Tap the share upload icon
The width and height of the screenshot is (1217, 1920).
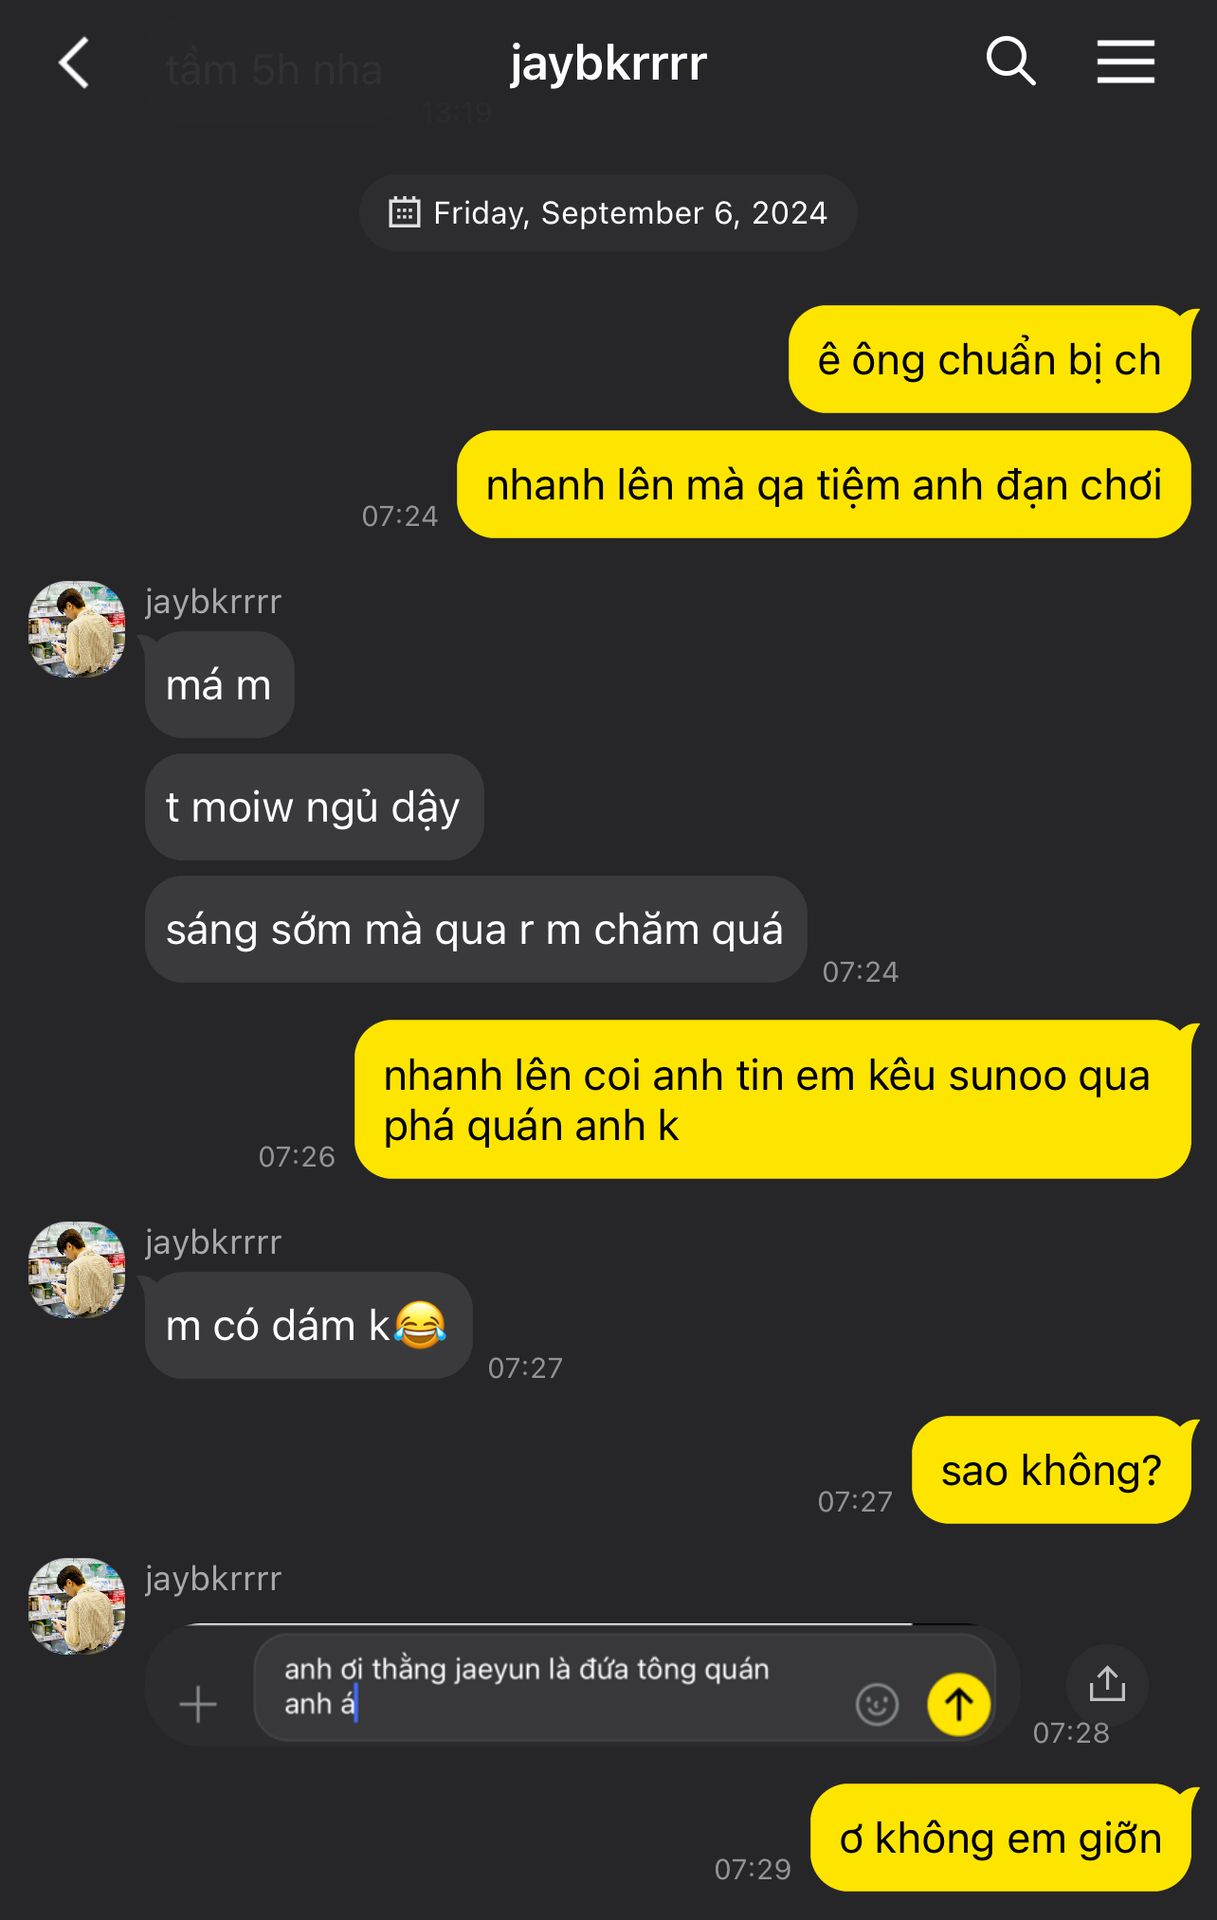pos(1107,1684)
